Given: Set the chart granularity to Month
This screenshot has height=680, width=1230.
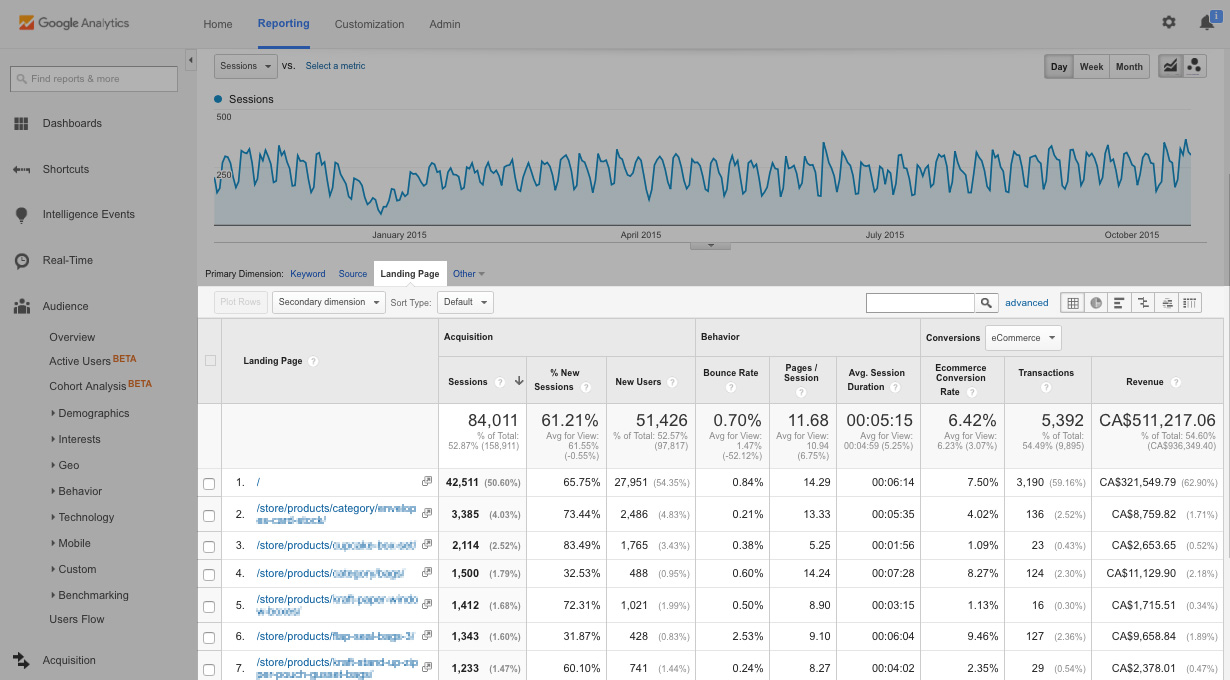Looking at the screenshot, I should (x=1129, y=67).
